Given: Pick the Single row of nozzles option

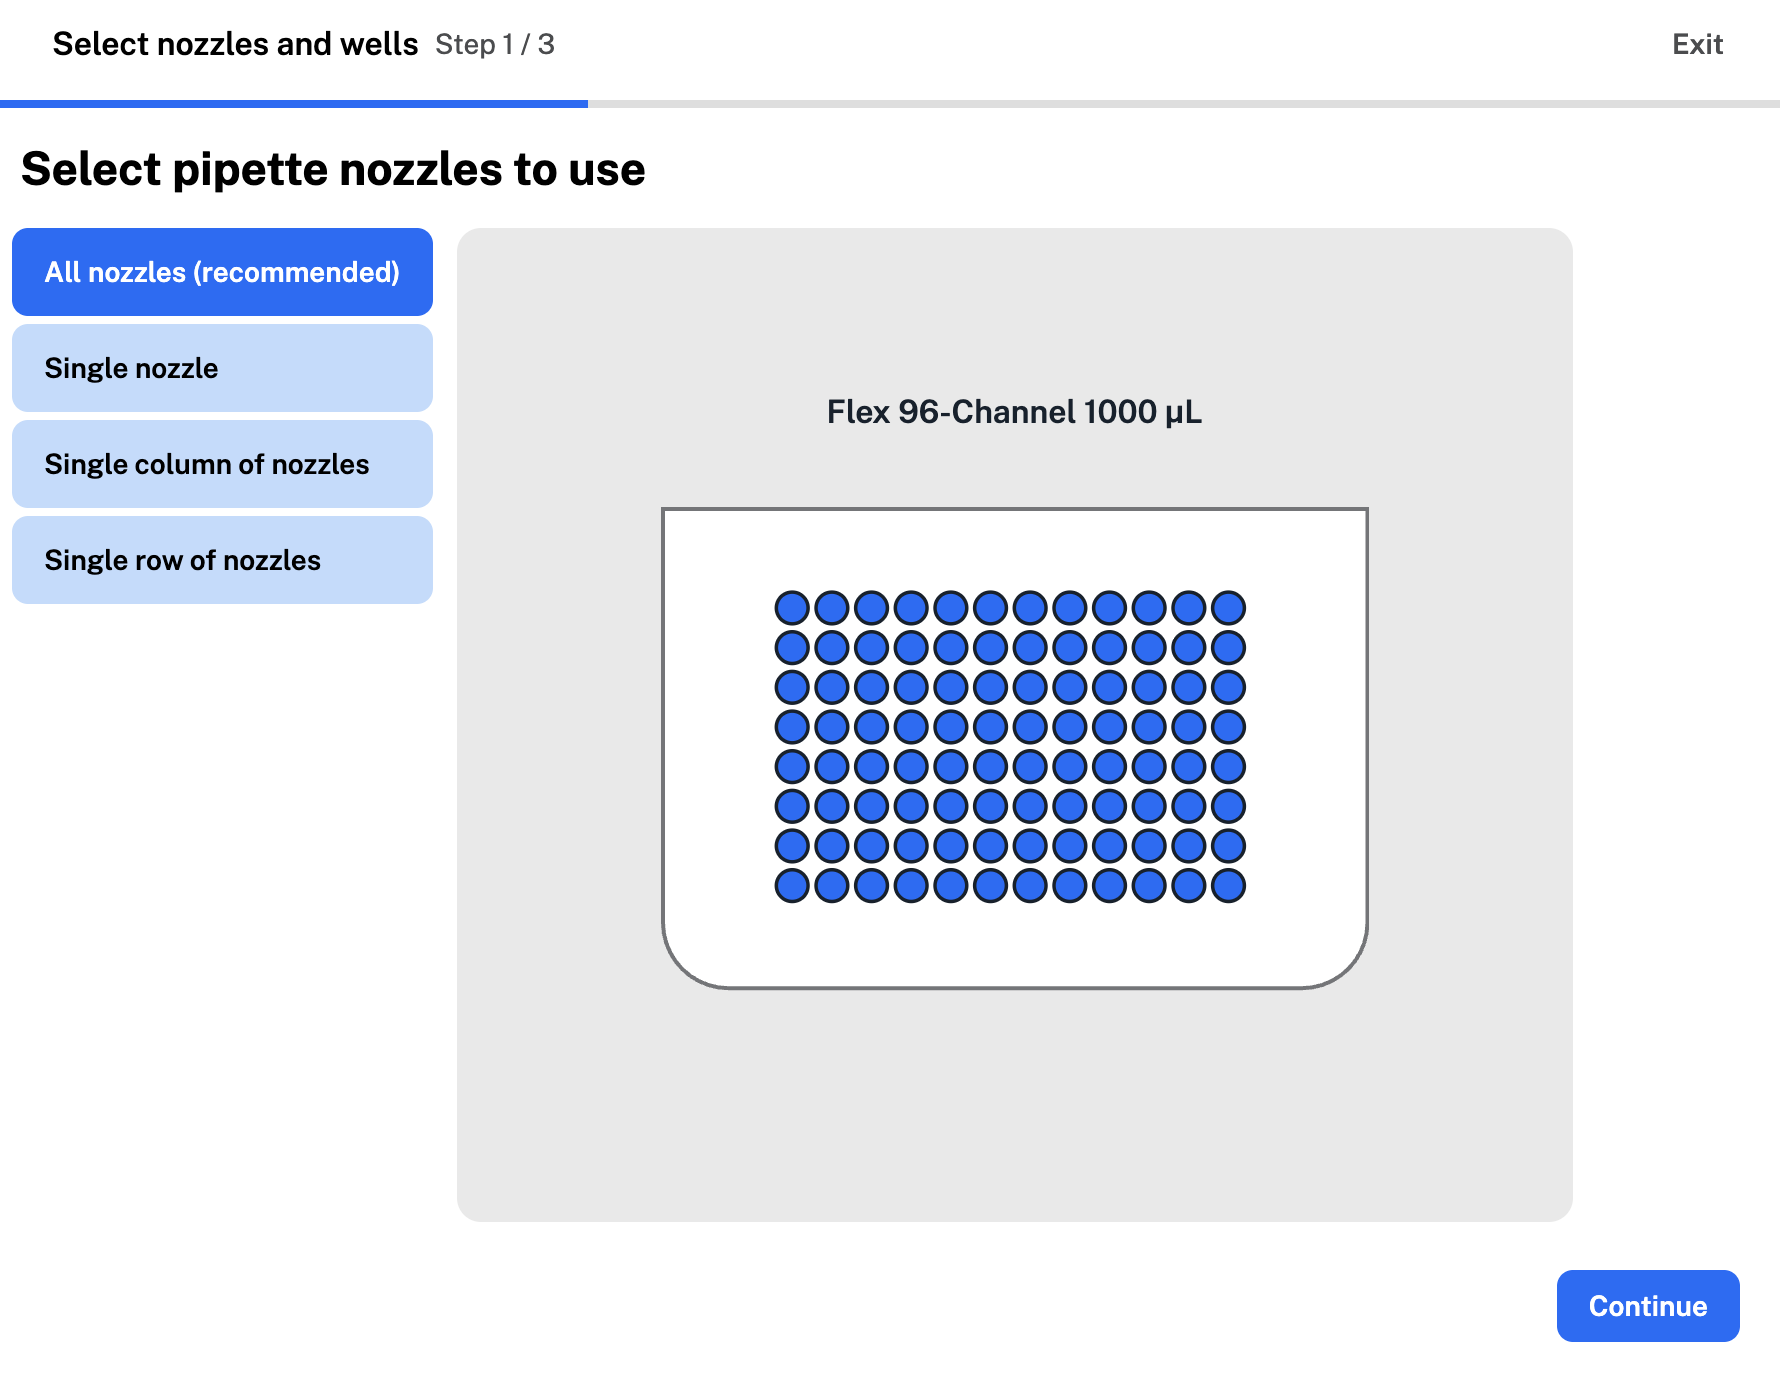Looking at the screenshot, I should [x=222, y=560].
